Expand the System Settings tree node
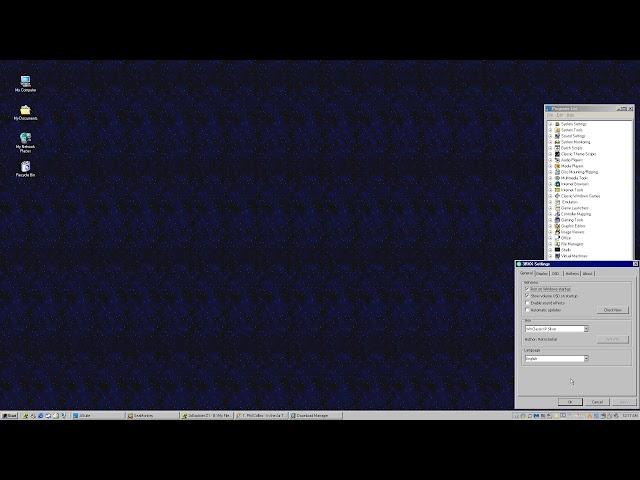 (x=550, y=124)
